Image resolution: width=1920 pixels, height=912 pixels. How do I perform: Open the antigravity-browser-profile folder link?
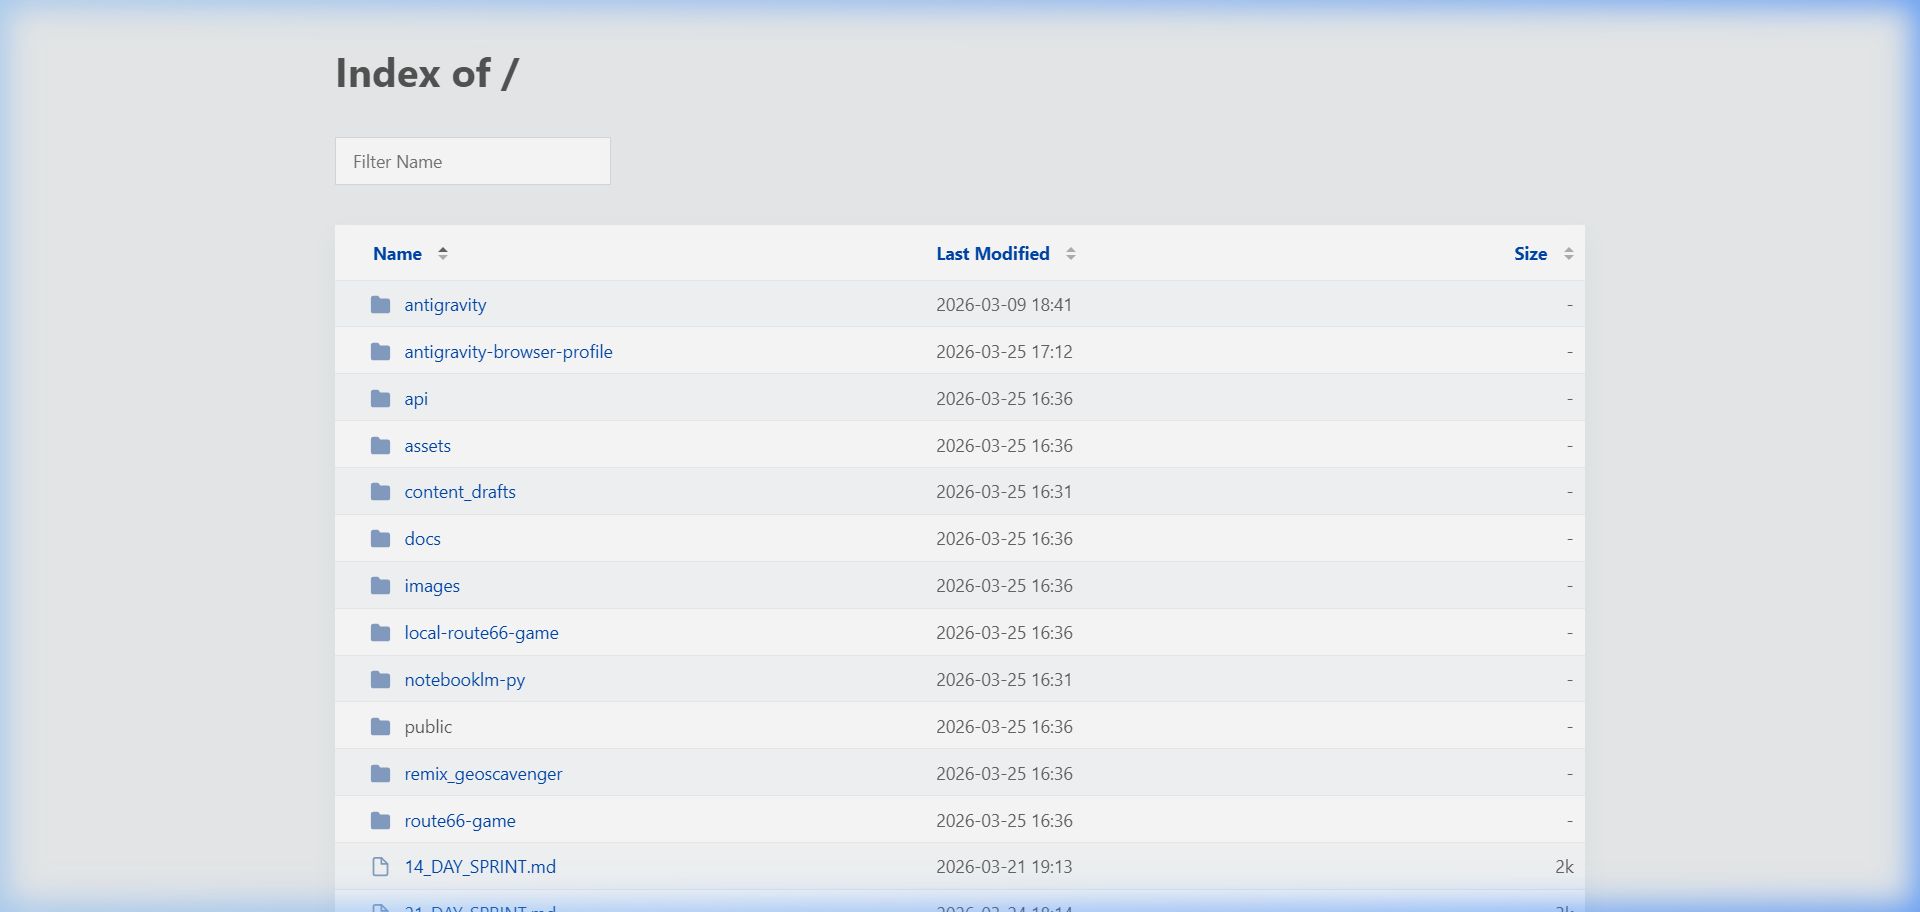click(x=508, y=352)
